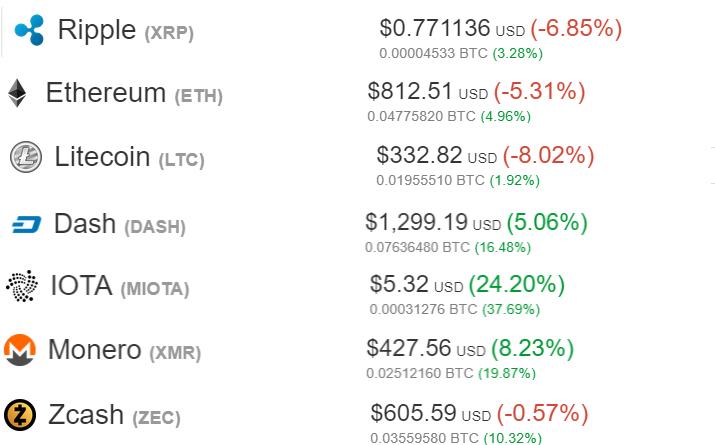Click IOTA's 24.20% change value
This screenshot has width=715, height=445.
click(517, 284)
